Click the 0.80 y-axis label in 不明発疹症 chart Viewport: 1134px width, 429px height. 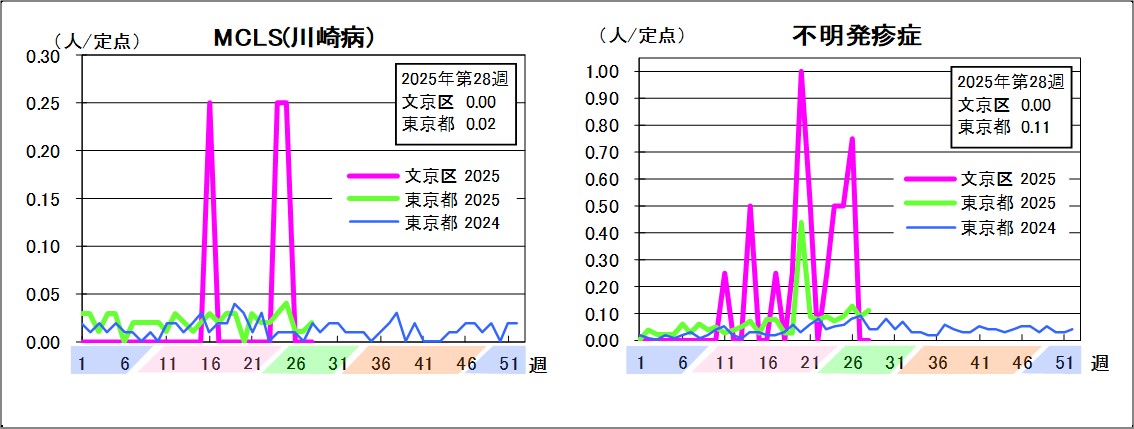pyautogui.click(x=602, y=125)
